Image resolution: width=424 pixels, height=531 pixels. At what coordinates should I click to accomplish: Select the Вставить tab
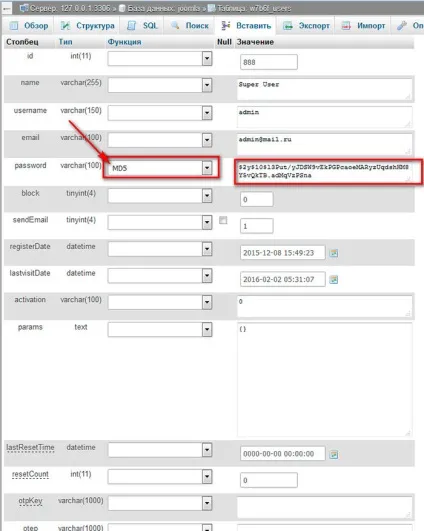click(x=246, y=26)
